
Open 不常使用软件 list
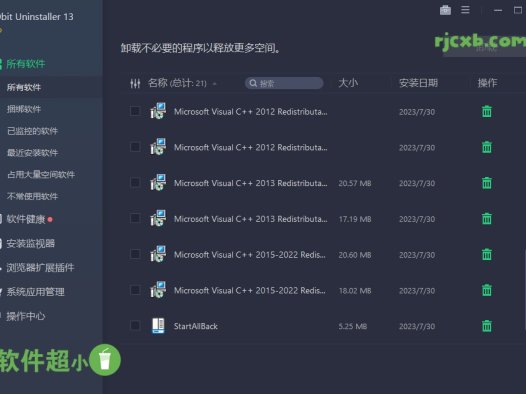pos(32,196)
